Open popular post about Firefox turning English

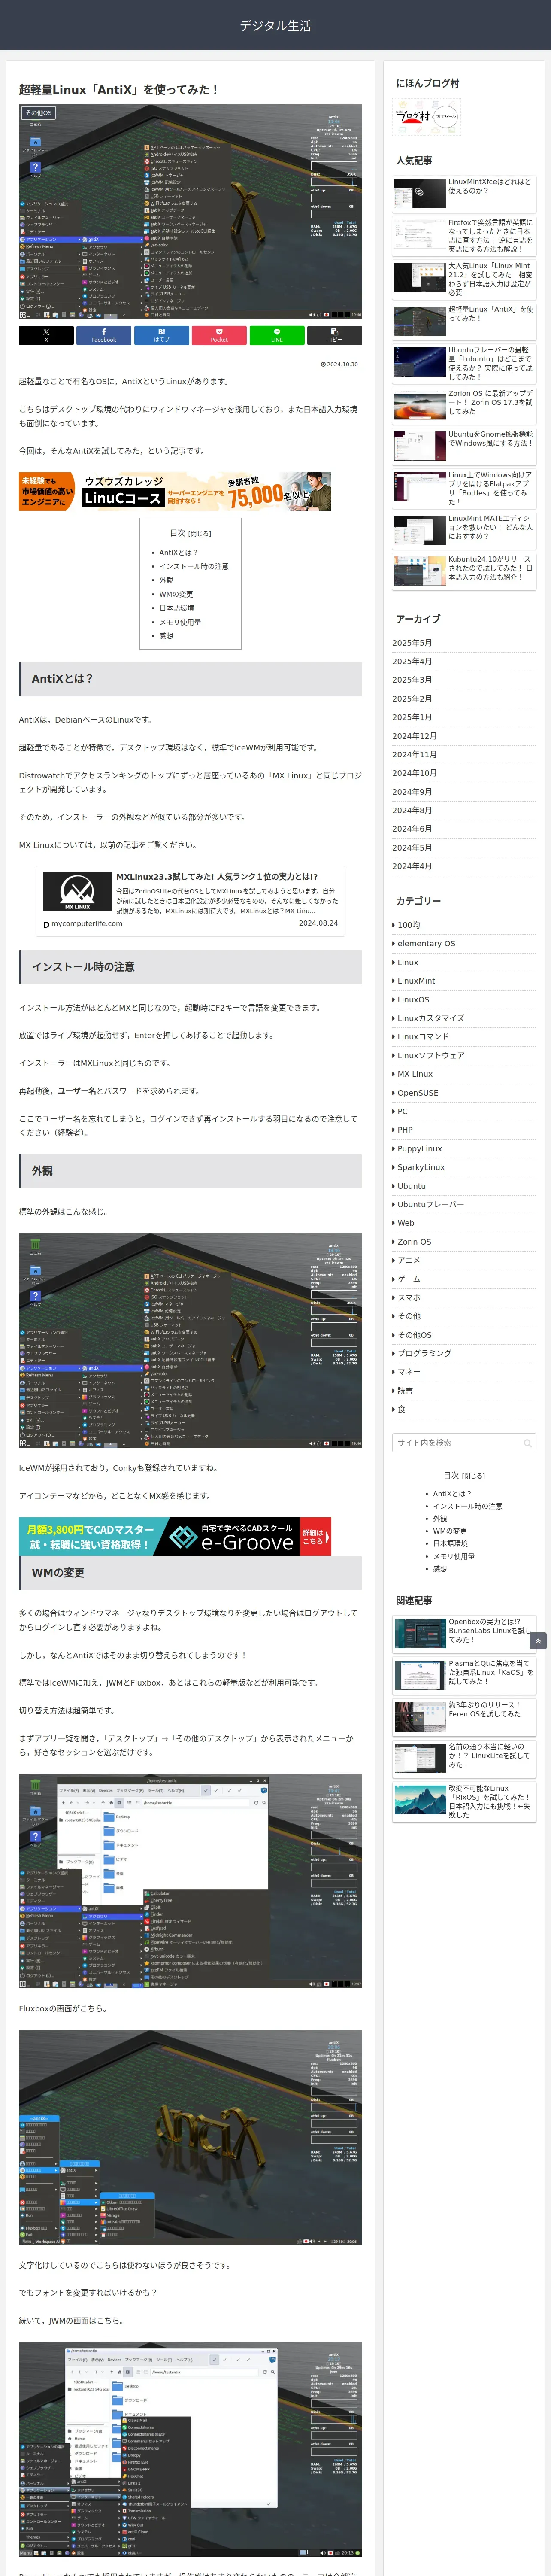(x=464, y=235)
